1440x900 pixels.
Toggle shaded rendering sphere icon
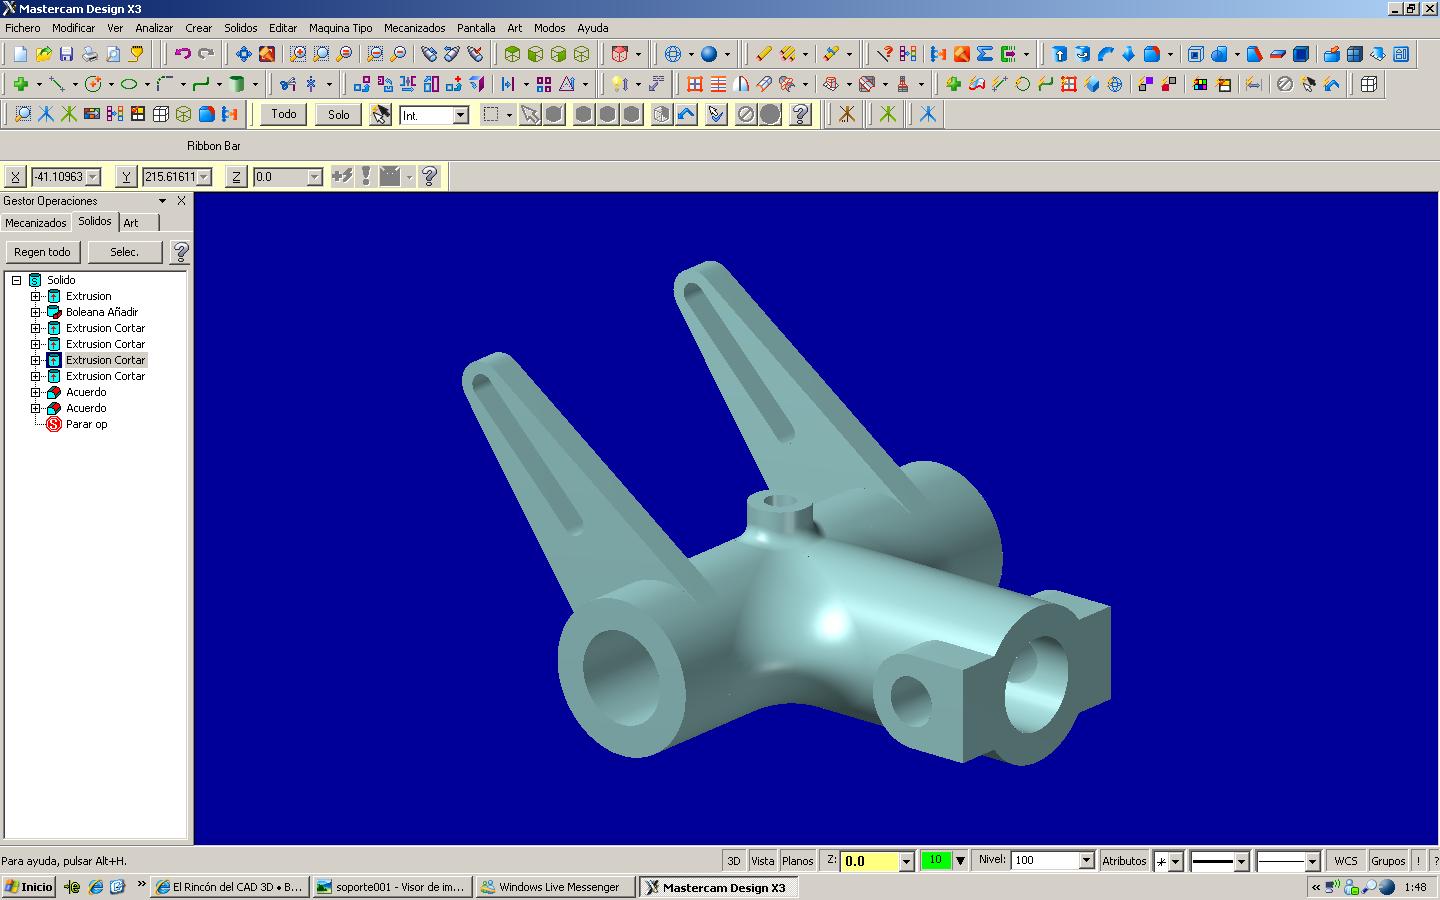point(709,54)
